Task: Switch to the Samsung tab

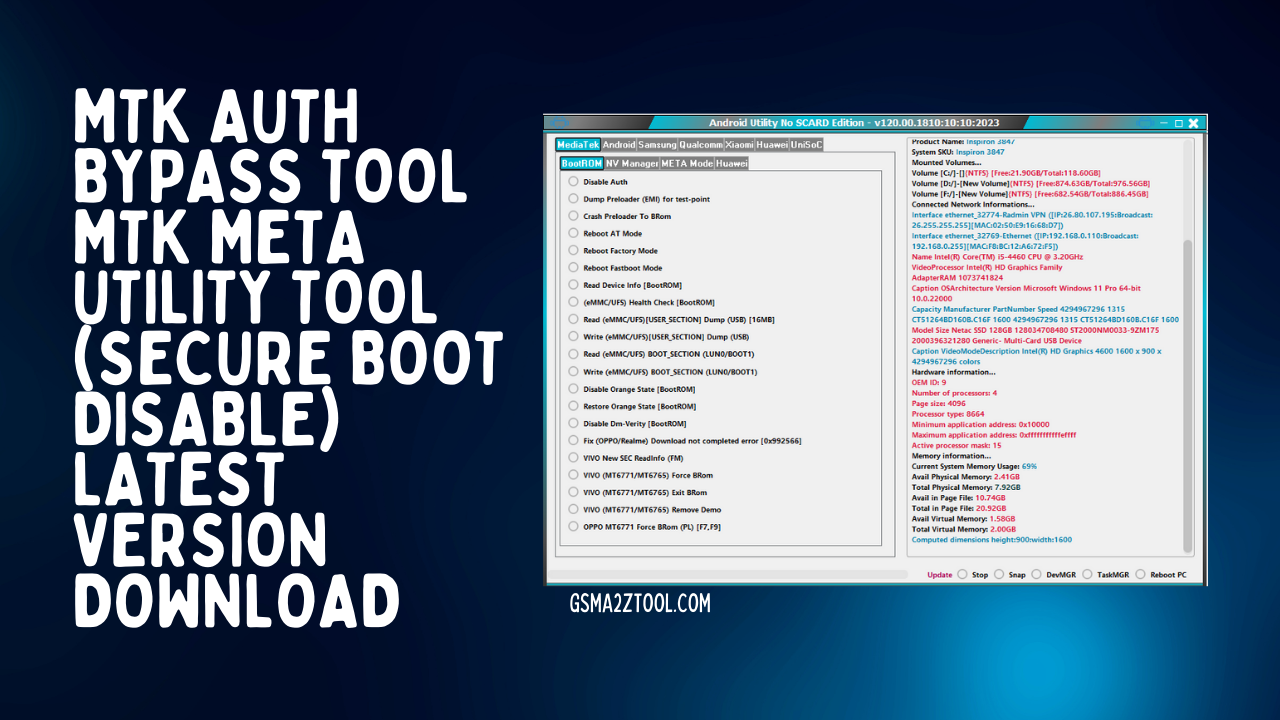Action: [x=655, y=144]
